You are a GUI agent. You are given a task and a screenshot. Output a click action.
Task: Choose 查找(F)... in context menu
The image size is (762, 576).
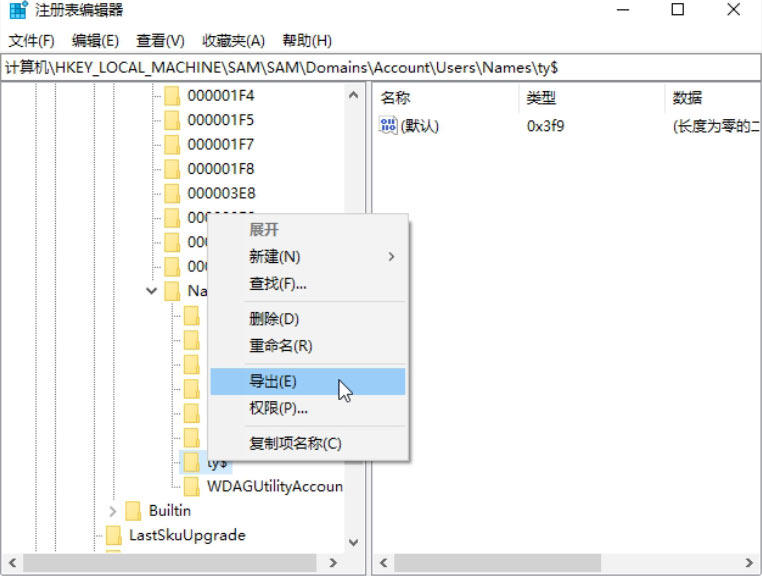coord(308,283)
